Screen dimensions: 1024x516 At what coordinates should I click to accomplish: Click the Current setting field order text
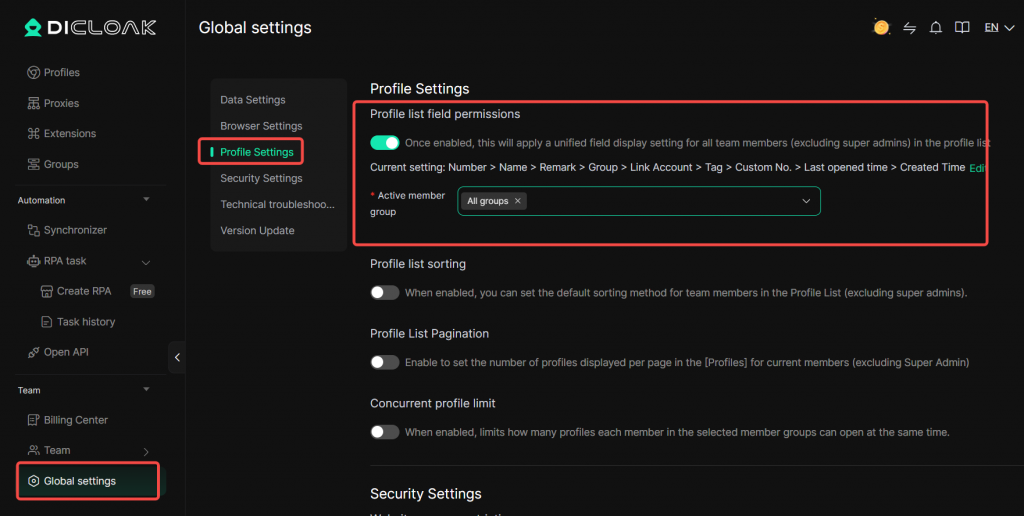point(667,167)
